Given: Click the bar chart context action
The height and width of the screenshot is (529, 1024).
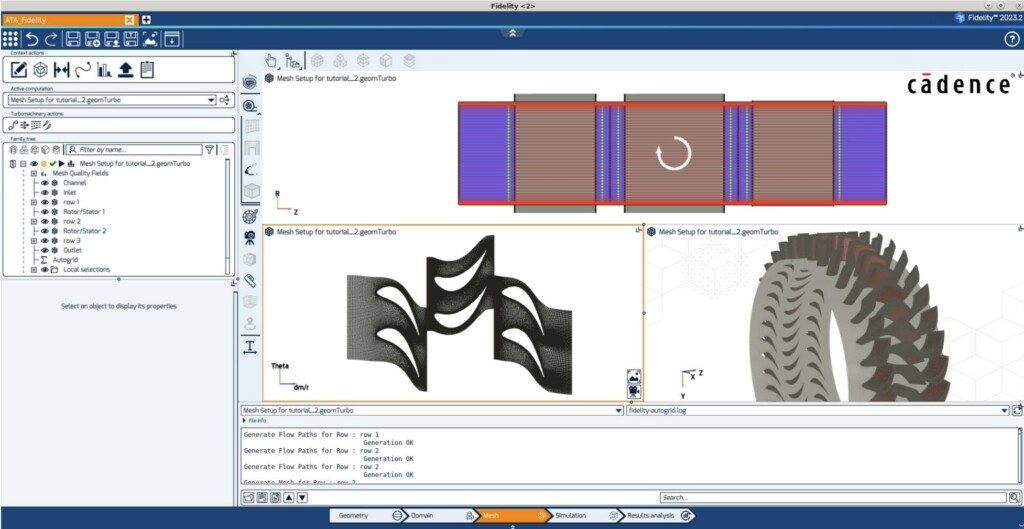Looking at the screenshot, I should coord(104,69).
